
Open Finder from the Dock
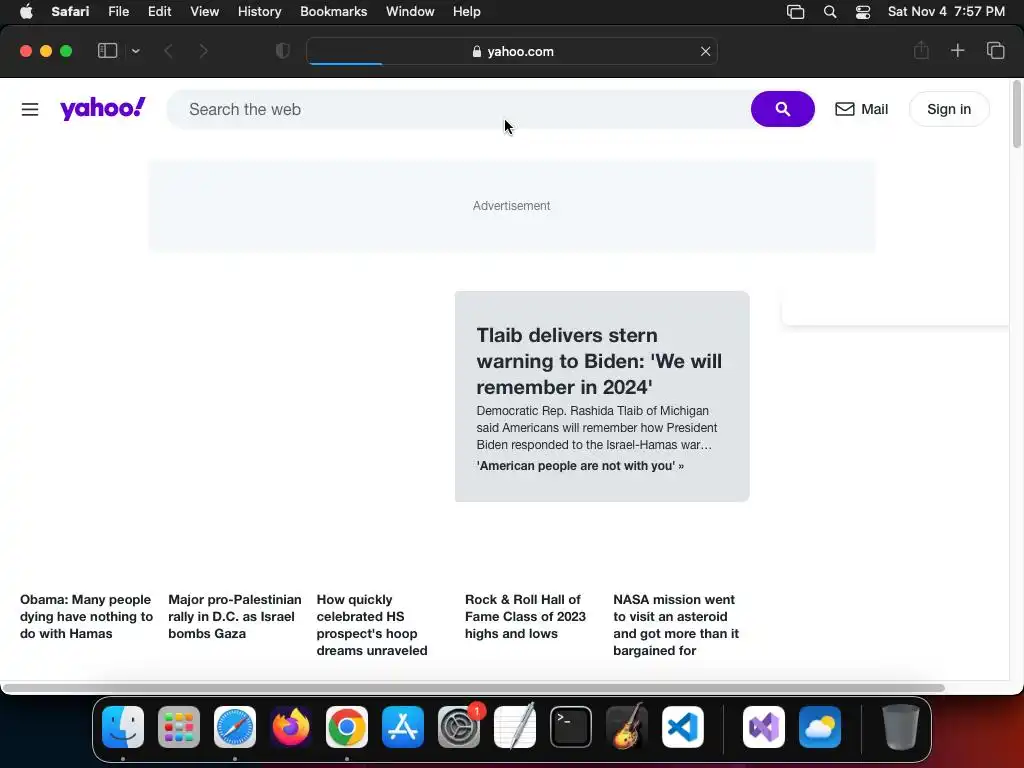coord(123,727)
